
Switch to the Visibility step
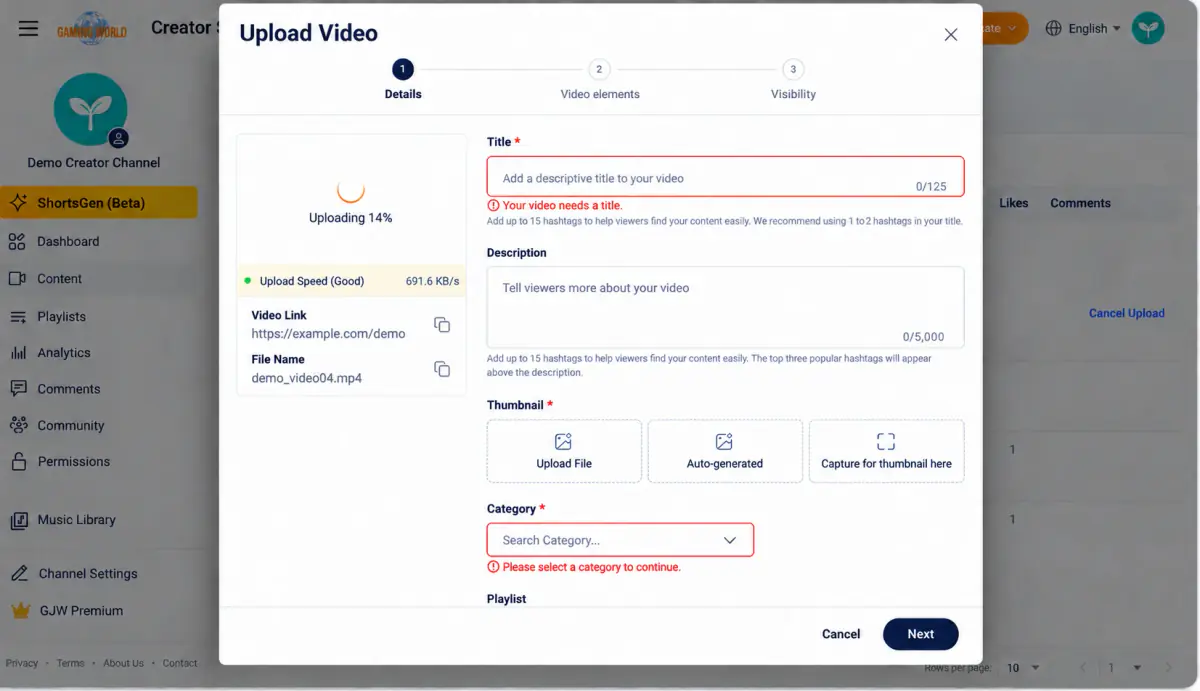[x=793, y=80]
